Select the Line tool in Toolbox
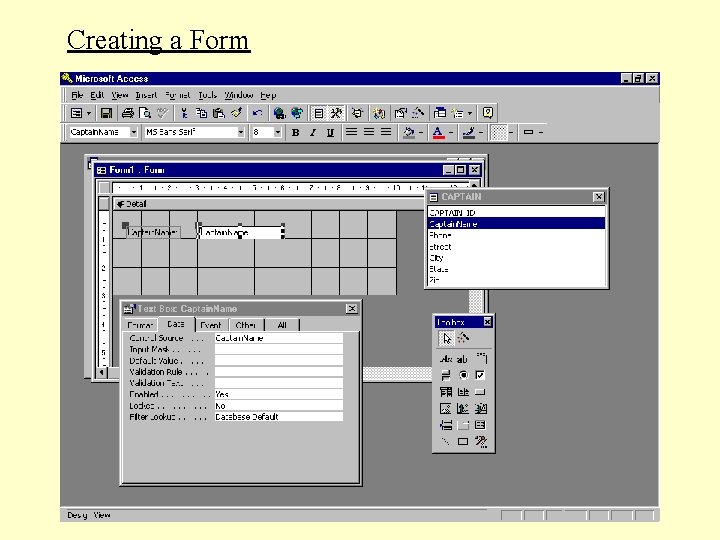Screen dimensions: 720x540 pos(446,442)
